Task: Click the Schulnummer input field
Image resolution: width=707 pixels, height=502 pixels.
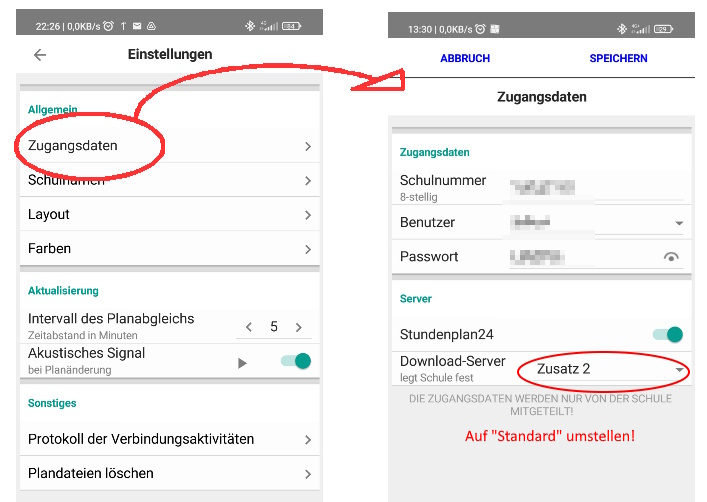Action: tap(596, 187)
